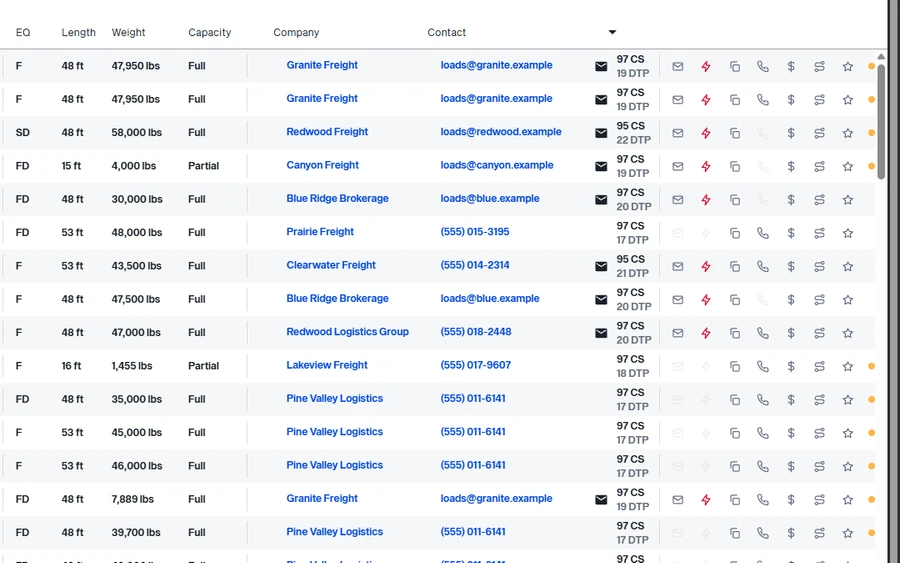Hit lightning icon in Blue Ridge 47,500 lbs row
Viewport: 900px width, 563px height.
pos(706,300)
